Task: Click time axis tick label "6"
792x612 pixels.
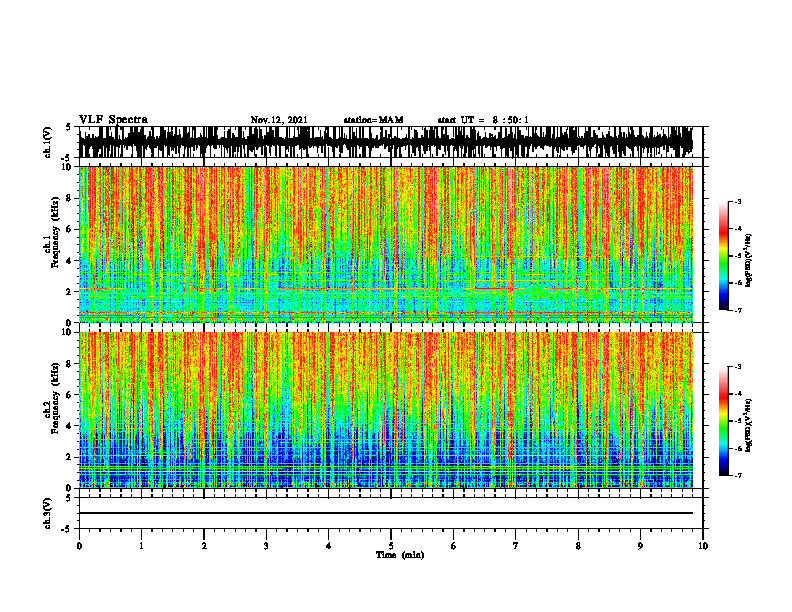Action: tap(454, 546)
